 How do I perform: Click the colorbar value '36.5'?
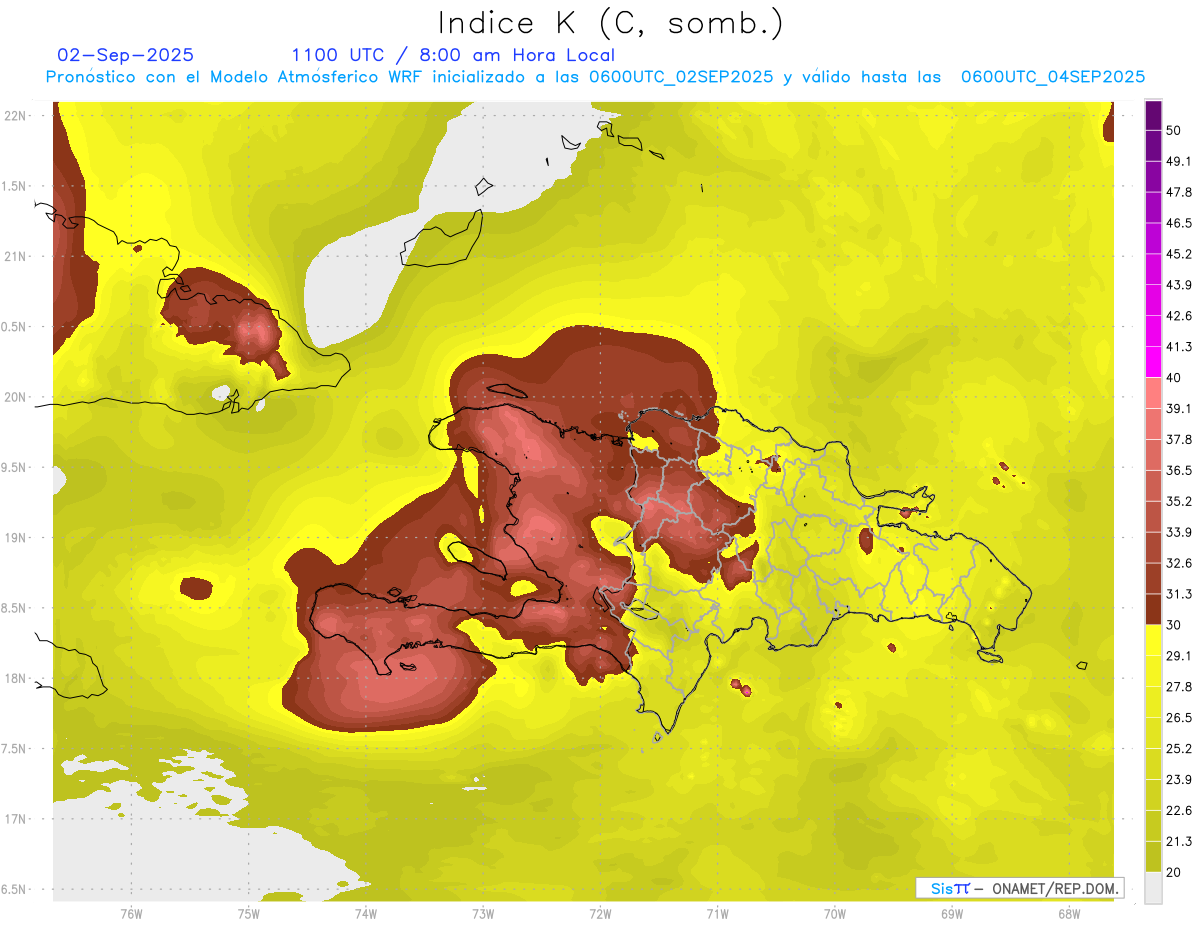(x=1179, y=470)
